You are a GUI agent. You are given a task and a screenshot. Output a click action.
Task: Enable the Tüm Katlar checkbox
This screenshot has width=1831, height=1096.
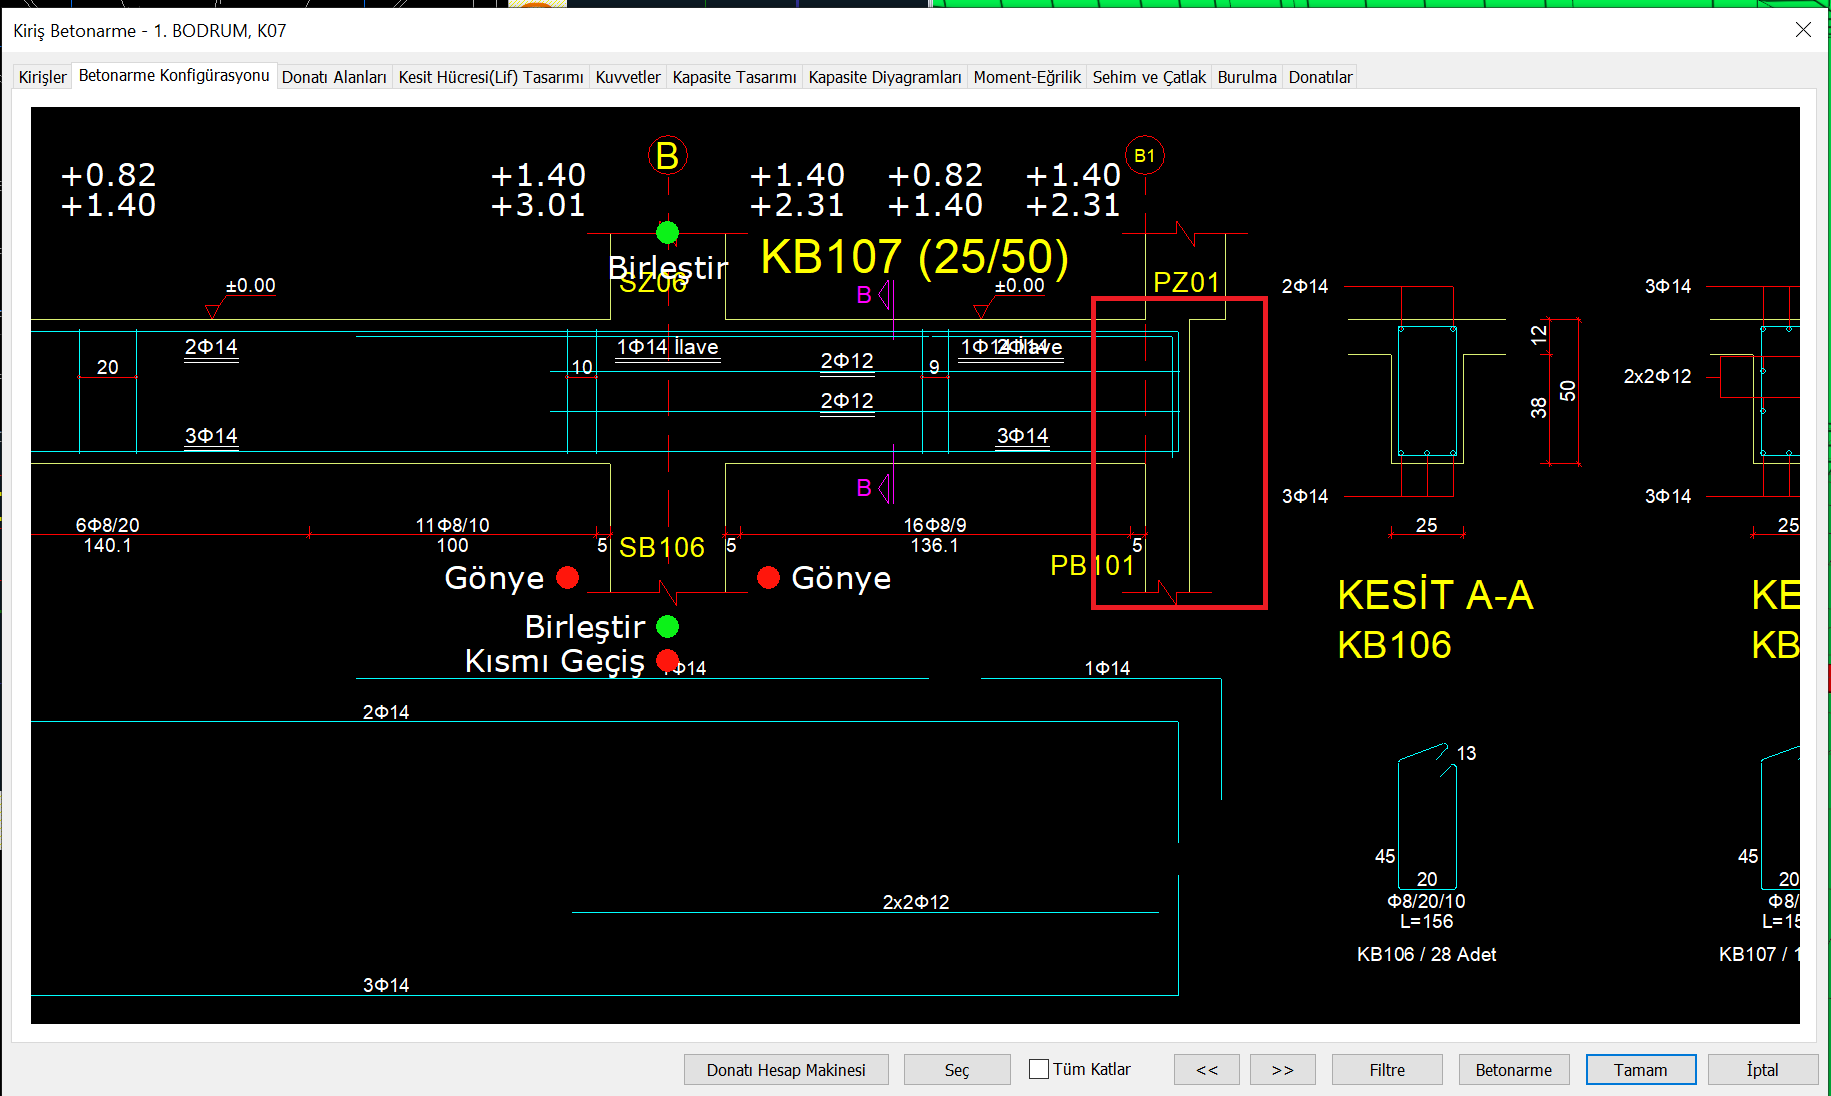(1039, 1069)
